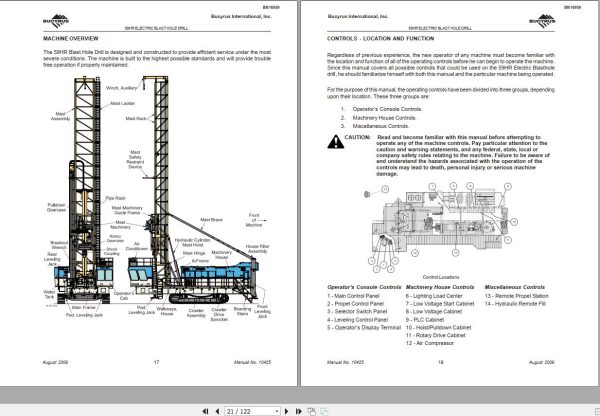Jump to the last page
Image resolution: width=600 pixels, height=416 pixels.
299,411
